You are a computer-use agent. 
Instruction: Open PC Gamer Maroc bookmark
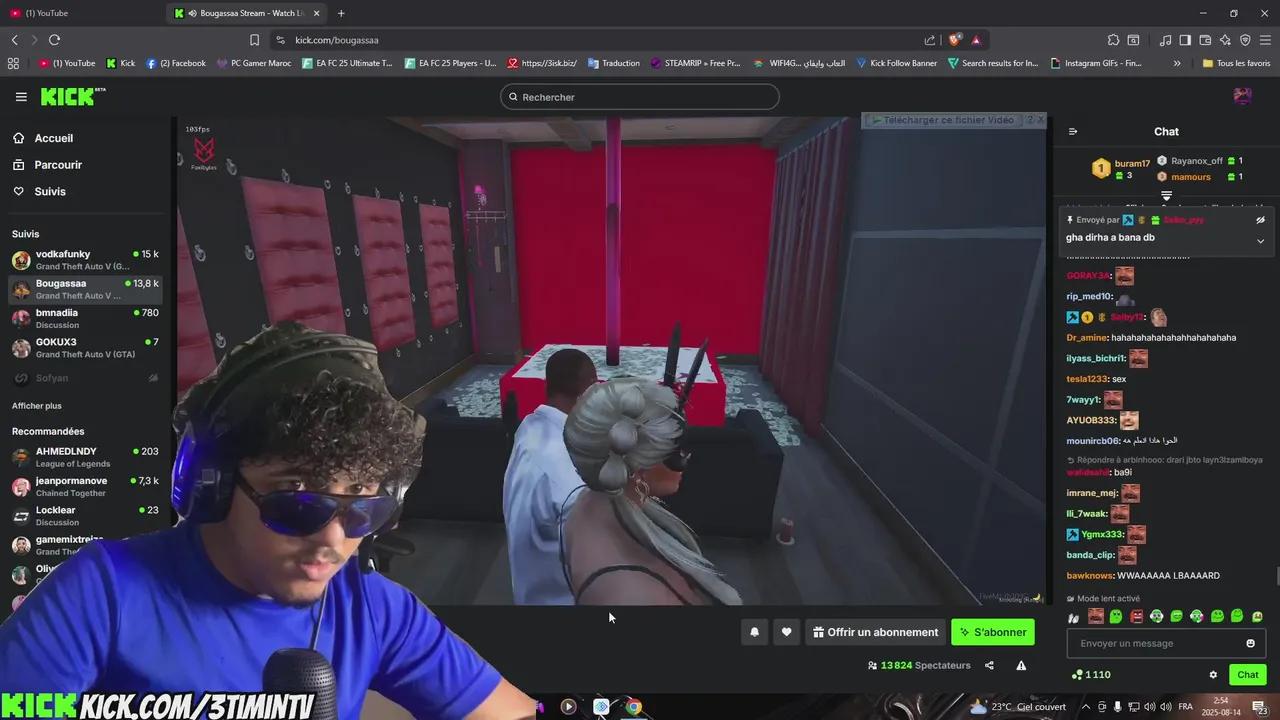point(253,63)
